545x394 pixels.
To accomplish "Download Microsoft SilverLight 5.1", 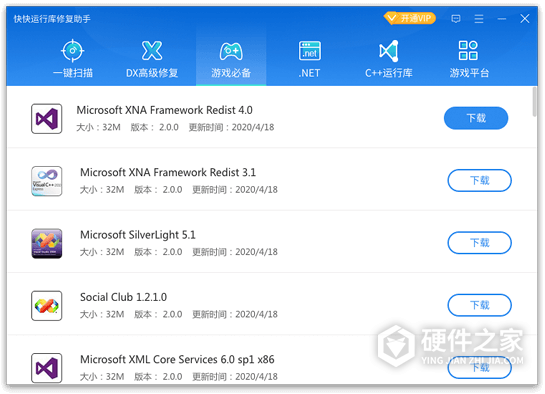I will 479,243.
